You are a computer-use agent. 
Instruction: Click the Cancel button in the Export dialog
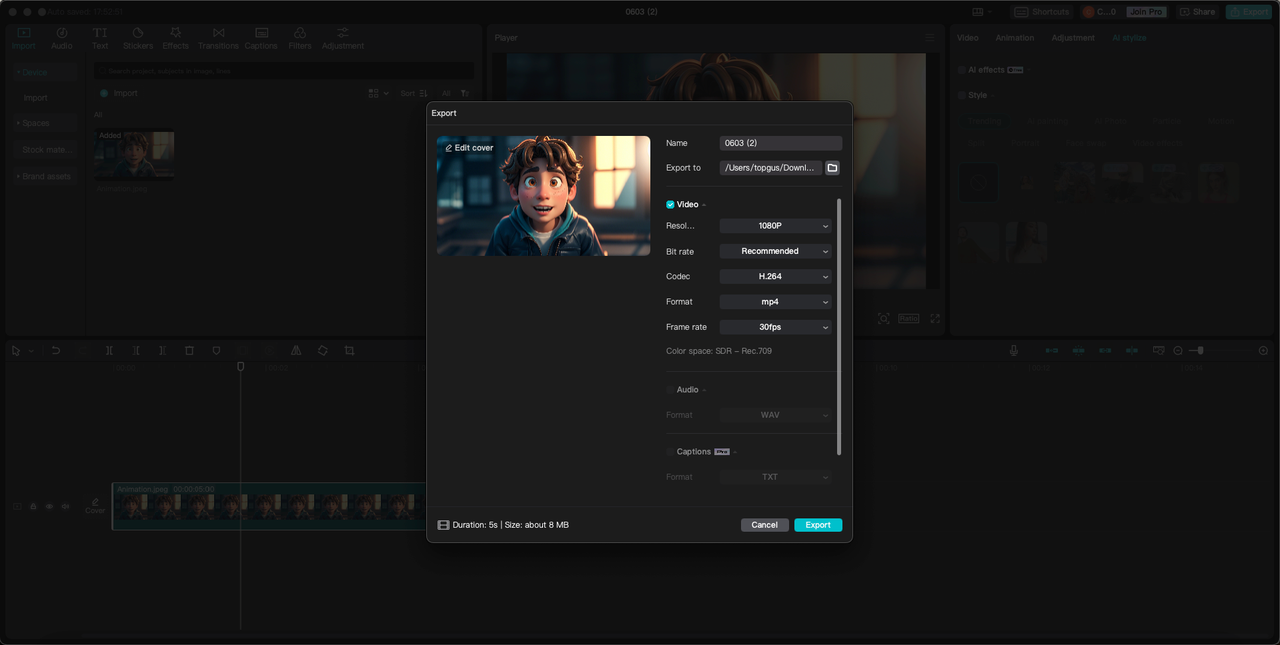click(x=765, y=525)
